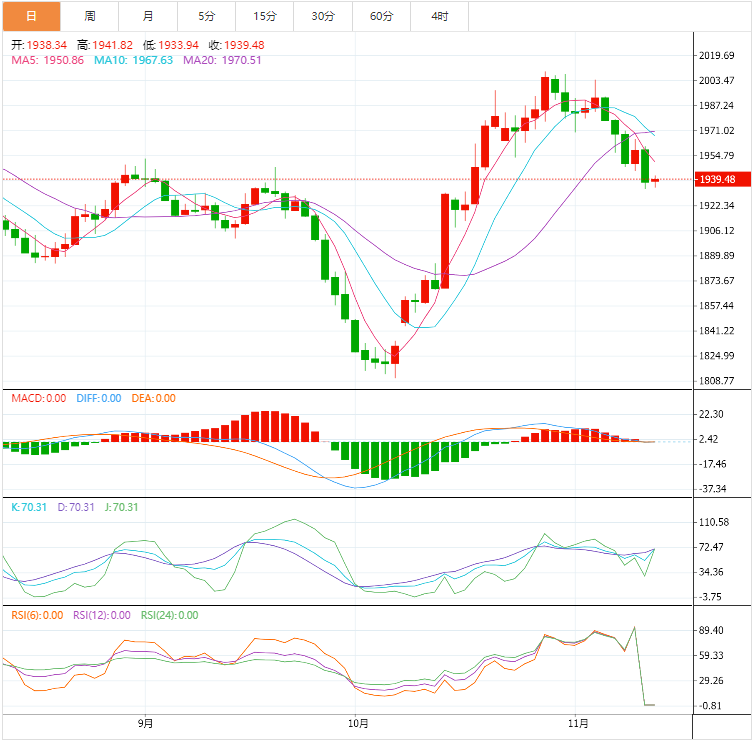Switch to the 5分 interval tab
This screenshot has height=742, width=753.
tap(206, 16)
